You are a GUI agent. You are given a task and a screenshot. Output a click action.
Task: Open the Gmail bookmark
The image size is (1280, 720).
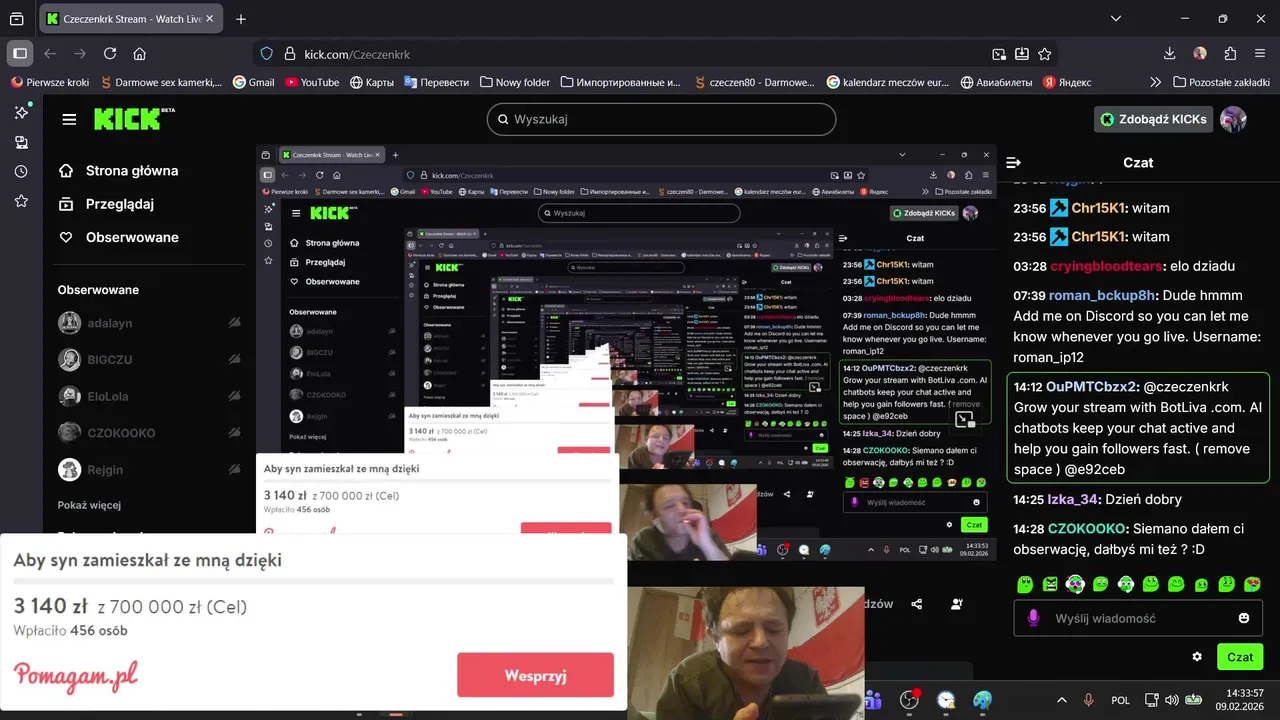[254, 82]
